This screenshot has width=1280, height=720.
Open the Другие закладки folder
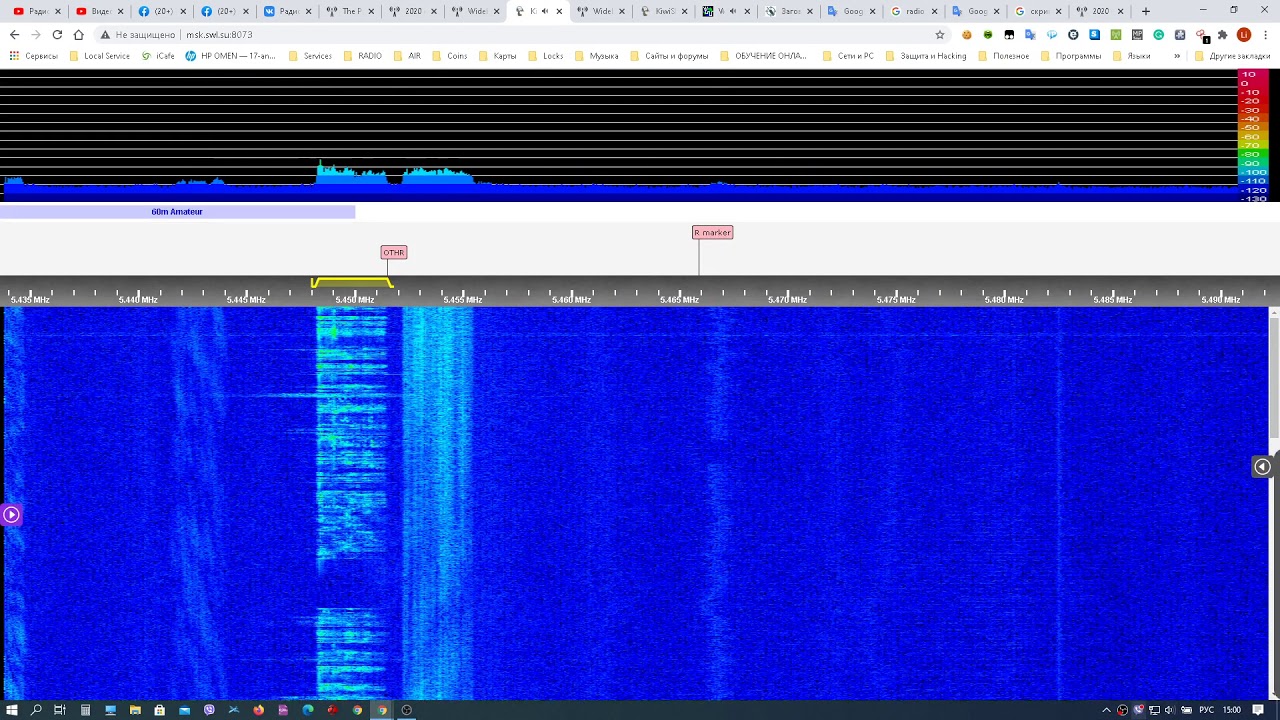1232,56
